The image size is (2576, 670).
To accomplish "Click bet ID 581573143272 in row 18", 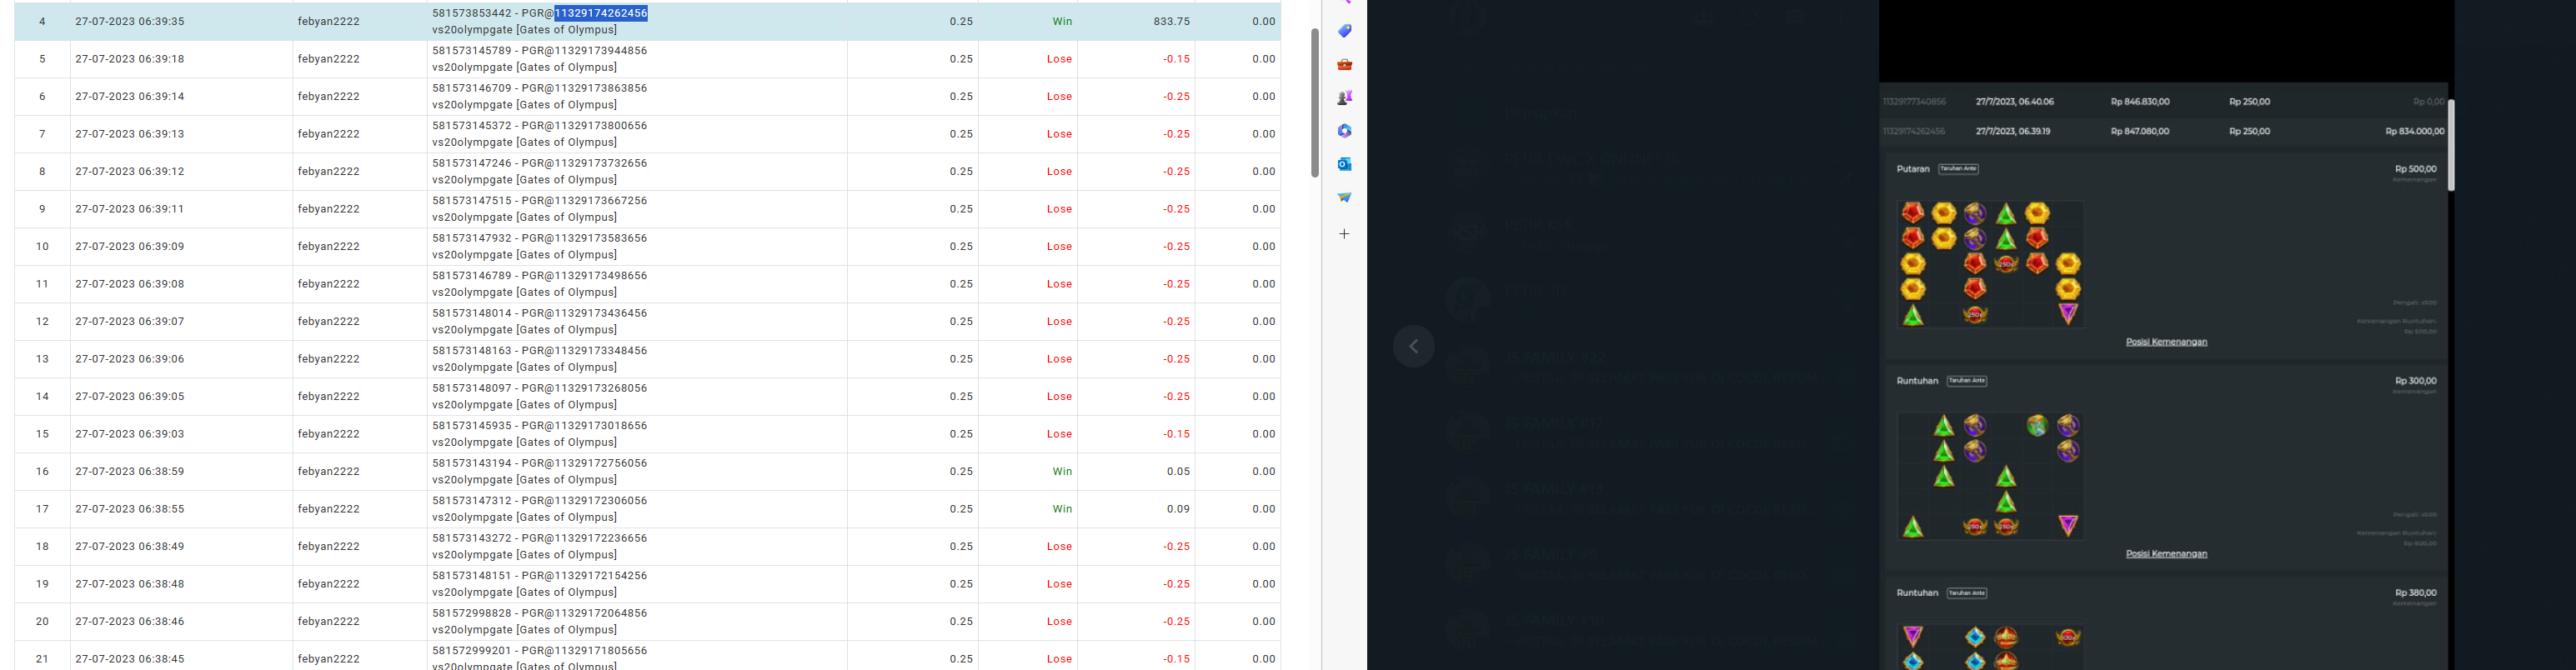I will tap(472, 538).
